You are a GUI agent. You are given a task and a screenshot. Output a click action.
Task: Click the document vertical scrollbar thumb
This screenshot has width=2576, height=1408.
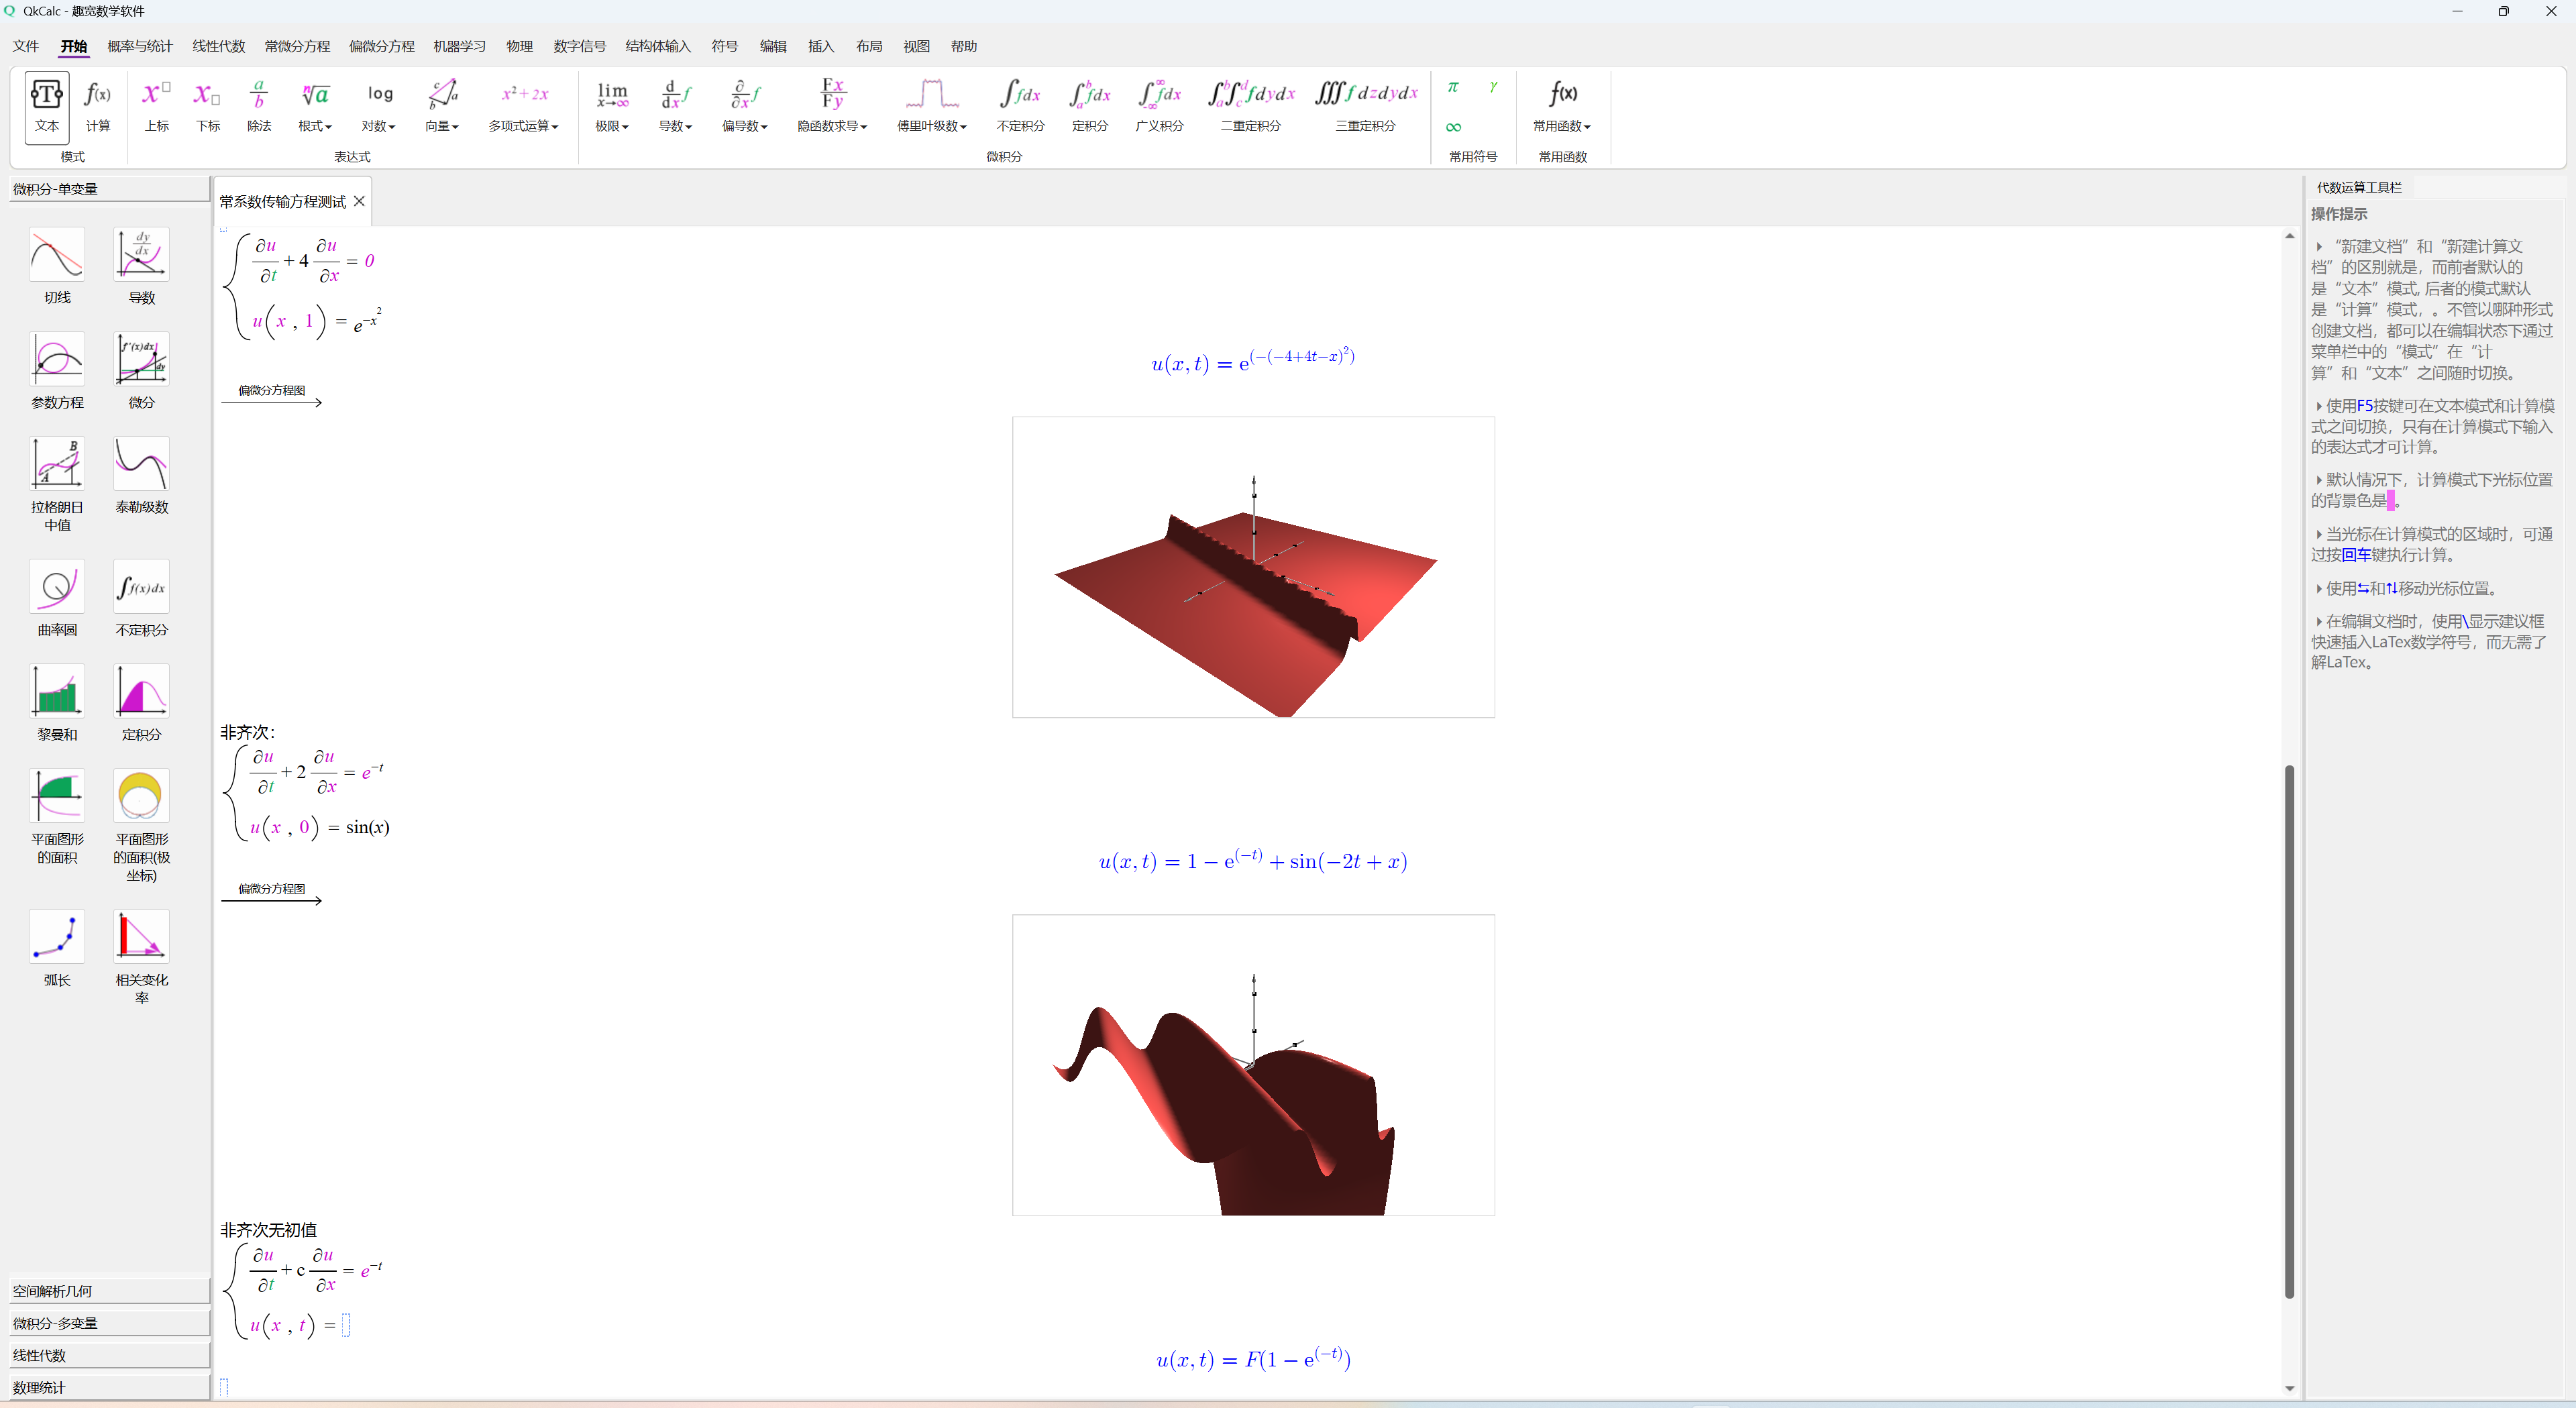point(2289,1030)
